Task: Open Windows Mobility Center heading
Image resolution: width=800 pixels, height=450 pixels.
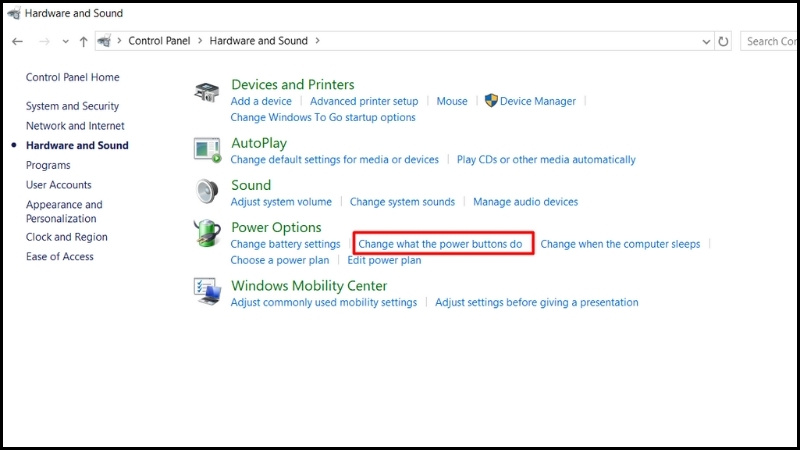Action: (309, 286)
